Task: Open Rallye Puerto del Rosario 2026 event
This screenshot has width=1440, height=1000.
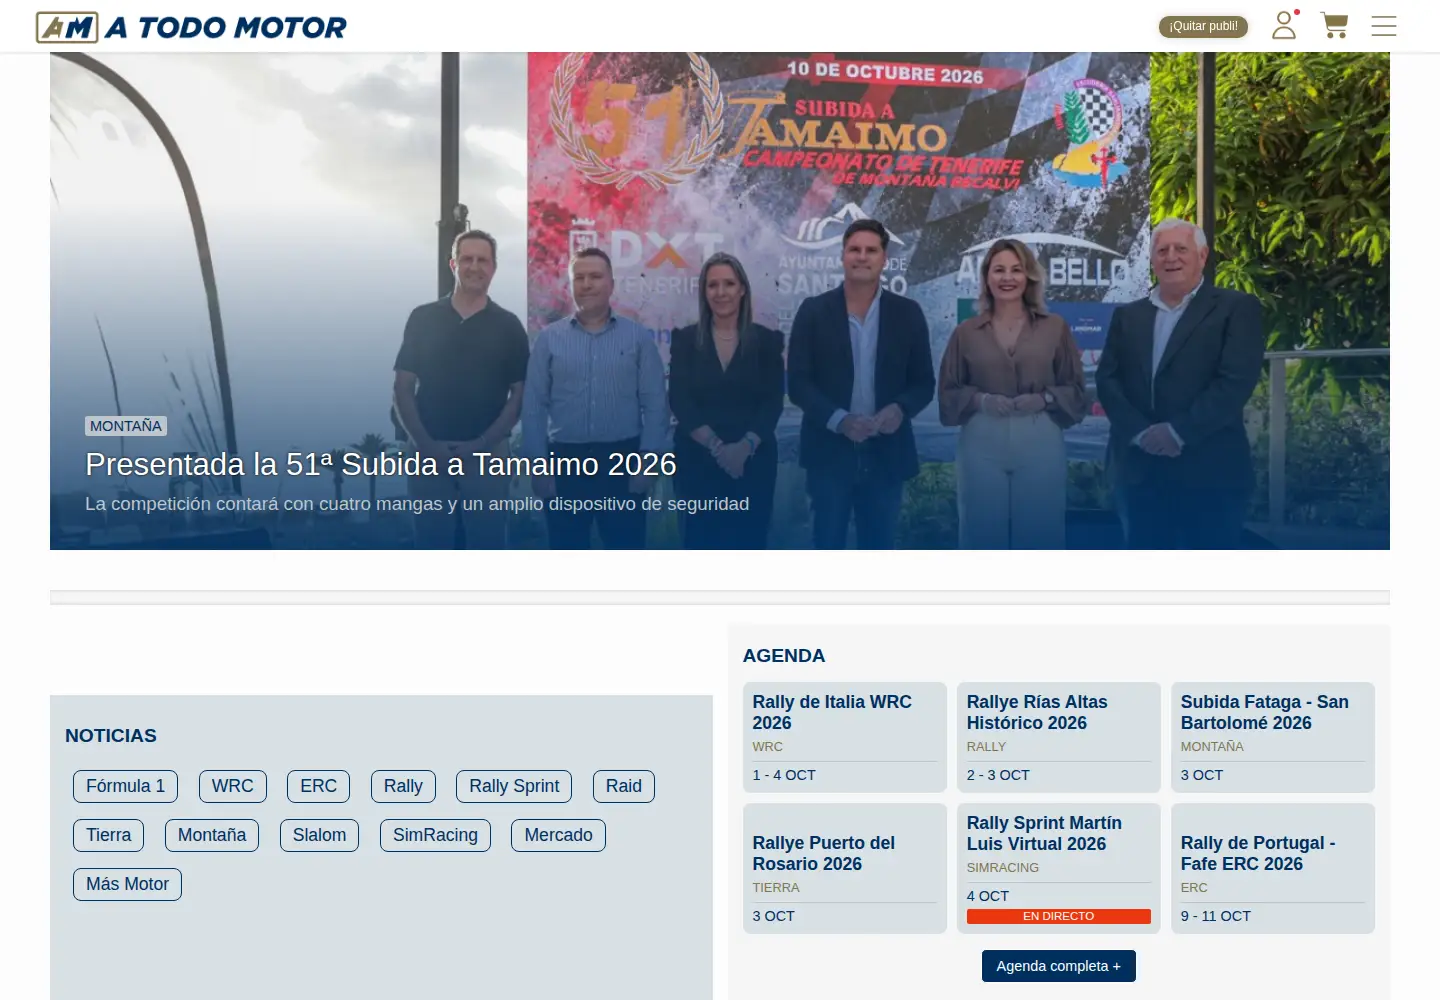Action: click(845, 868)
